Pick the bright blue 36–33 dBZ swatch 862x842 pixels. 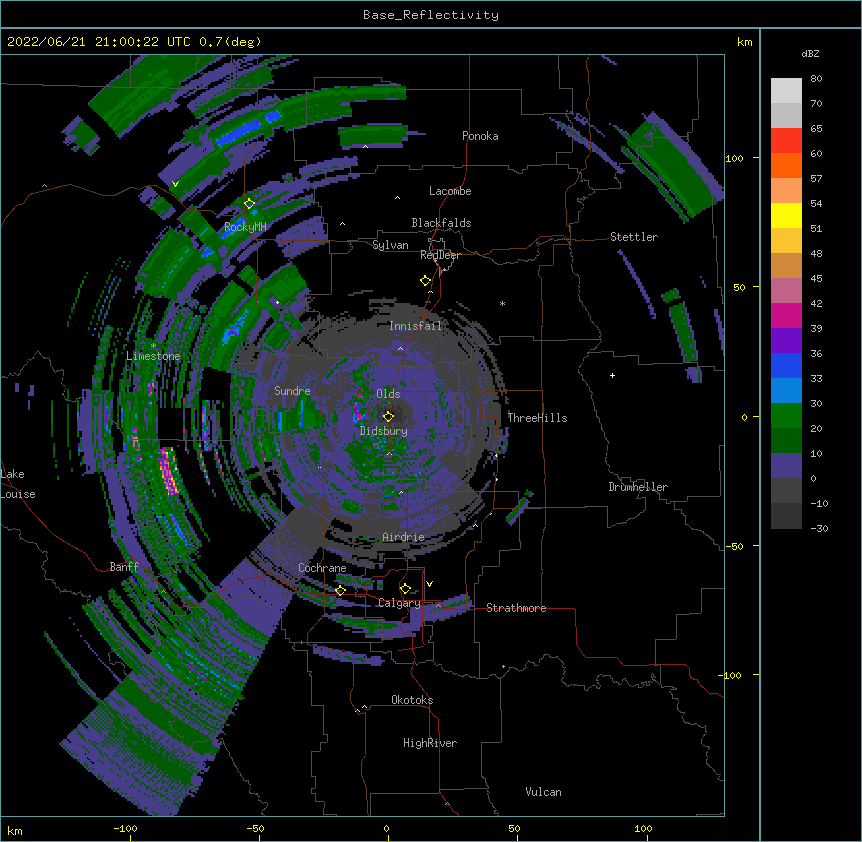click(786, 365)
